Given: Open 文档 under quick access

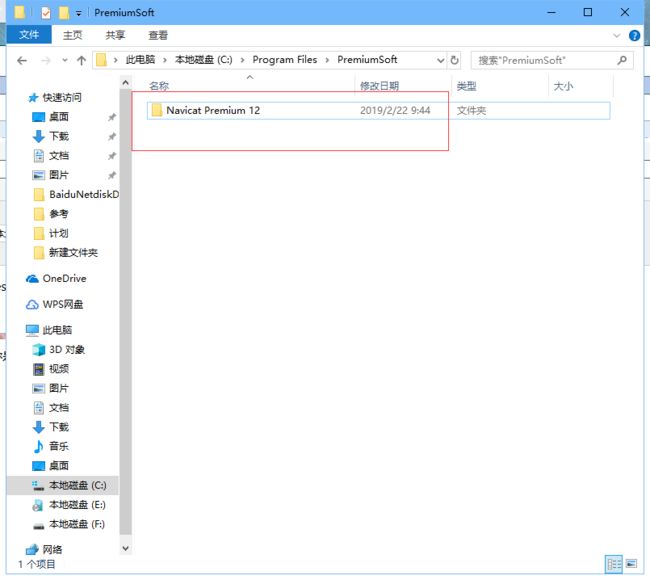Looking at the screenshot, I should click(x=59, y=156).
